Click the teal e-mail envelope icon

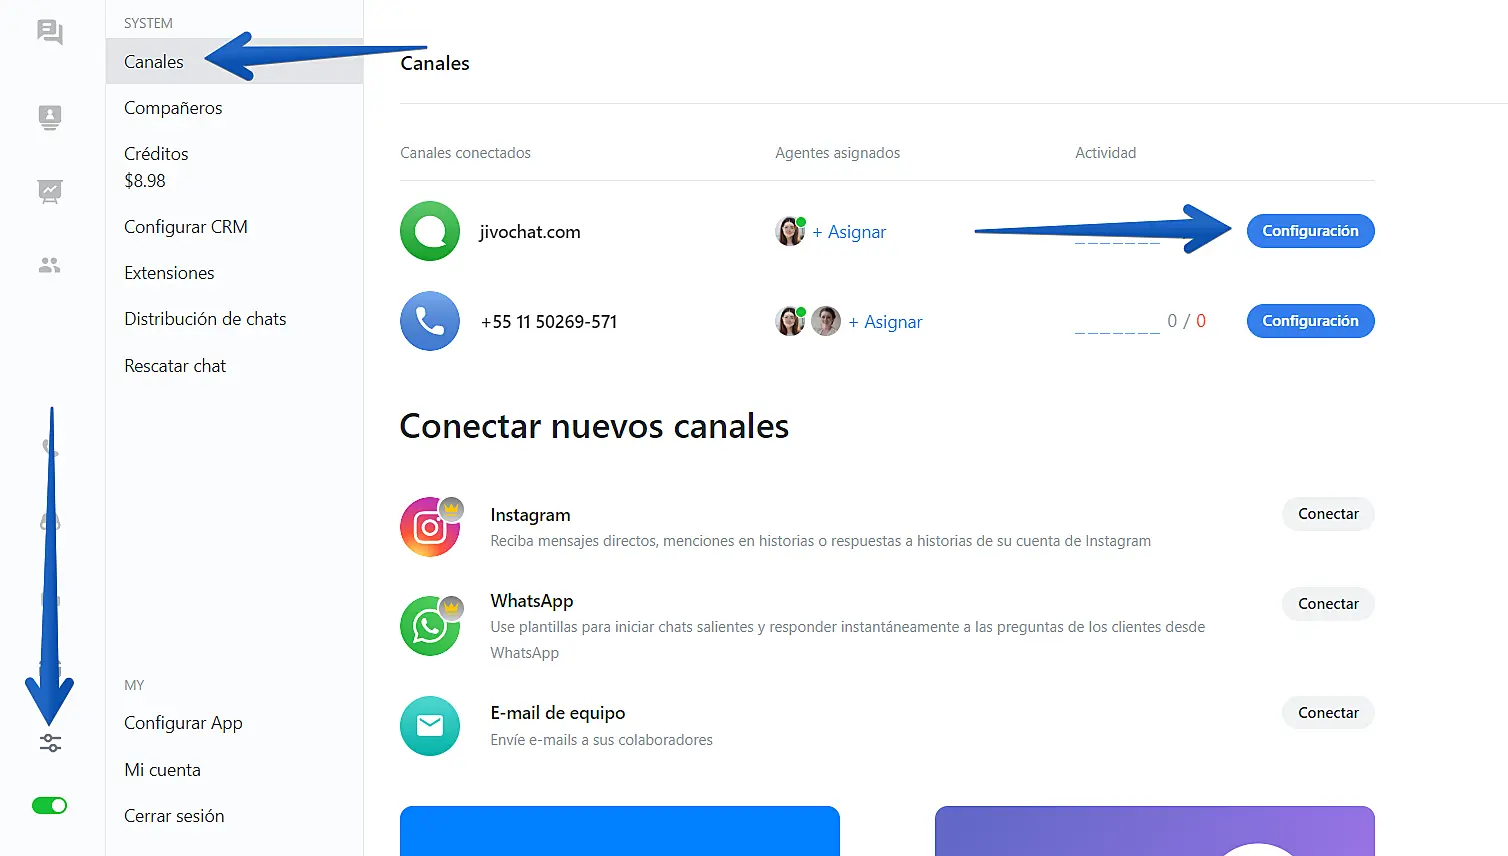pyautogui.click(x=430, y=726)
